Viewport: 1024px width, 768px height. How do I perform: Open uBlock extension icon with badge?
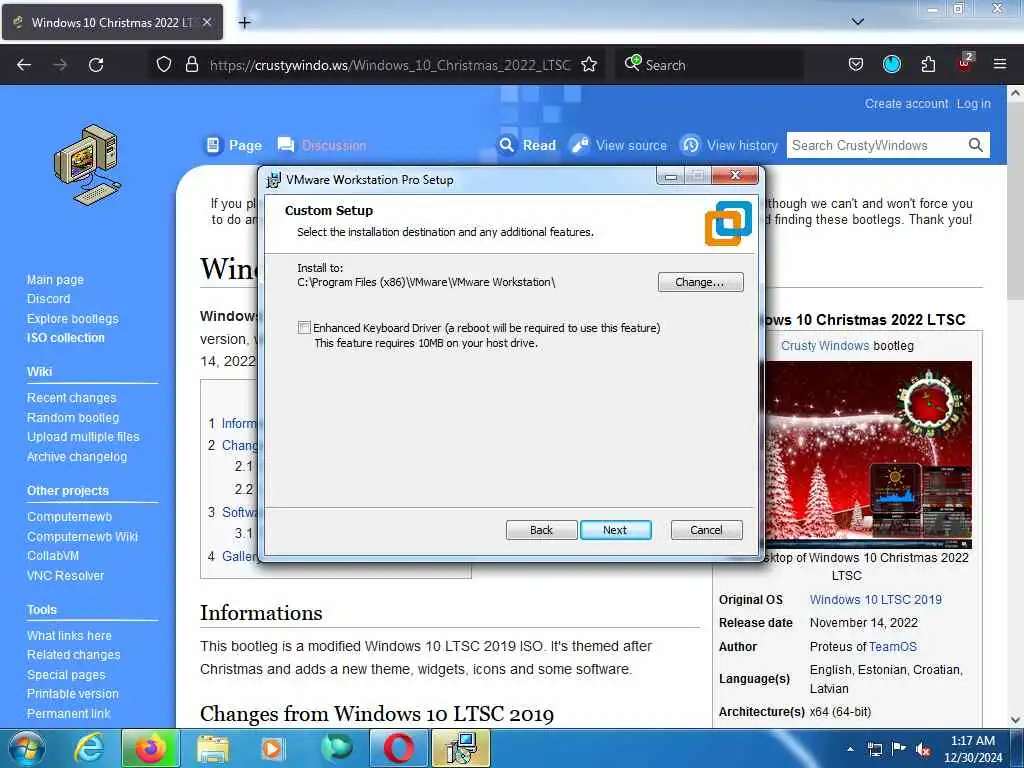[965, 63]
